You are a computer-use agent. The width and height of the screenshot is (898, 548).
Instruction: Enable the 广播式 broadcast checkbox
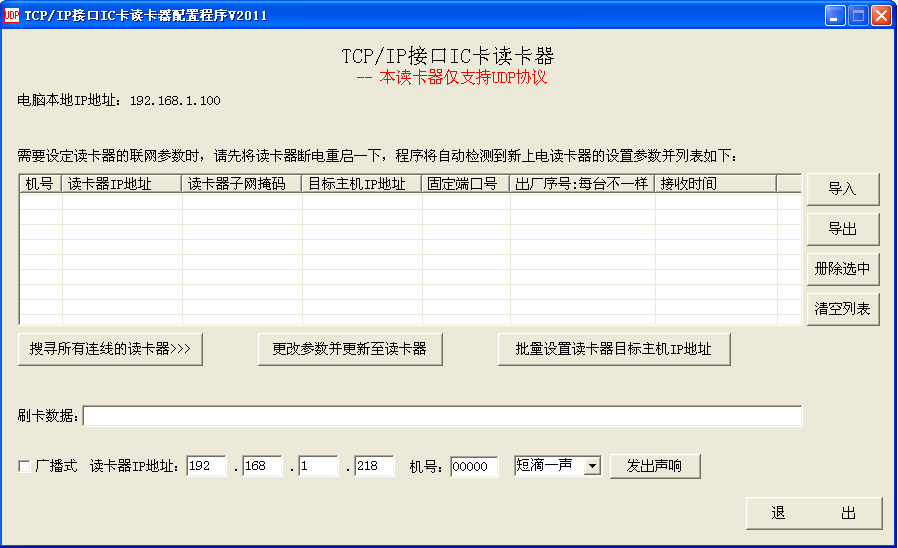pyautogui.click(x=24, y=467)
